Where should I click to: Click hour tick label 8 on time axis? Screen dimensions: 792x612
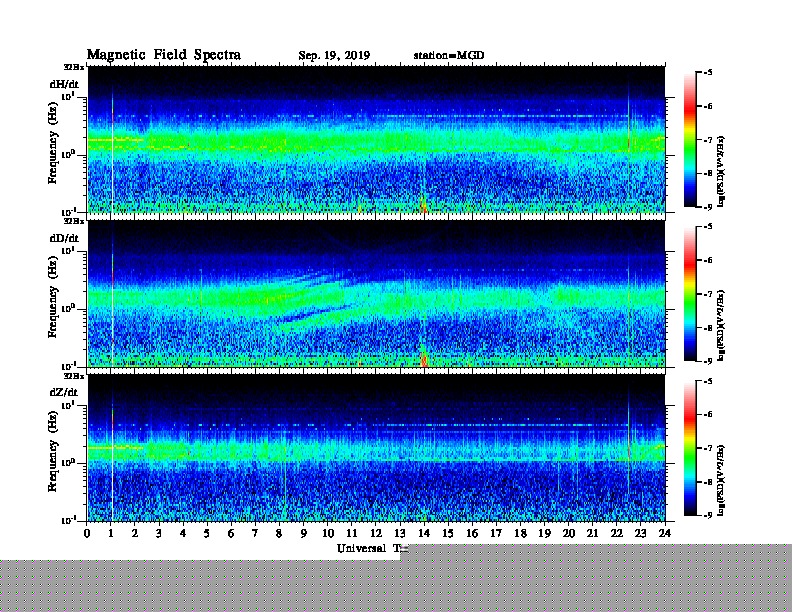279,533
